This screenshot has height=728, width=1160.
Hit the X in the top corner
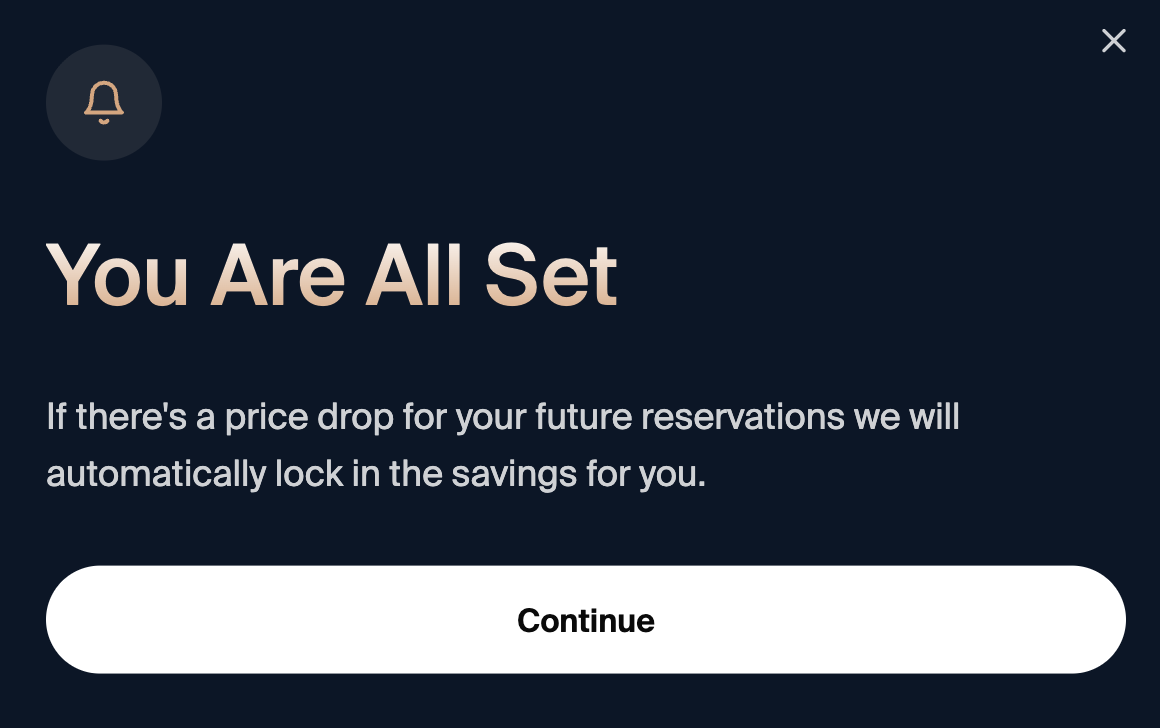(1113, 41)
